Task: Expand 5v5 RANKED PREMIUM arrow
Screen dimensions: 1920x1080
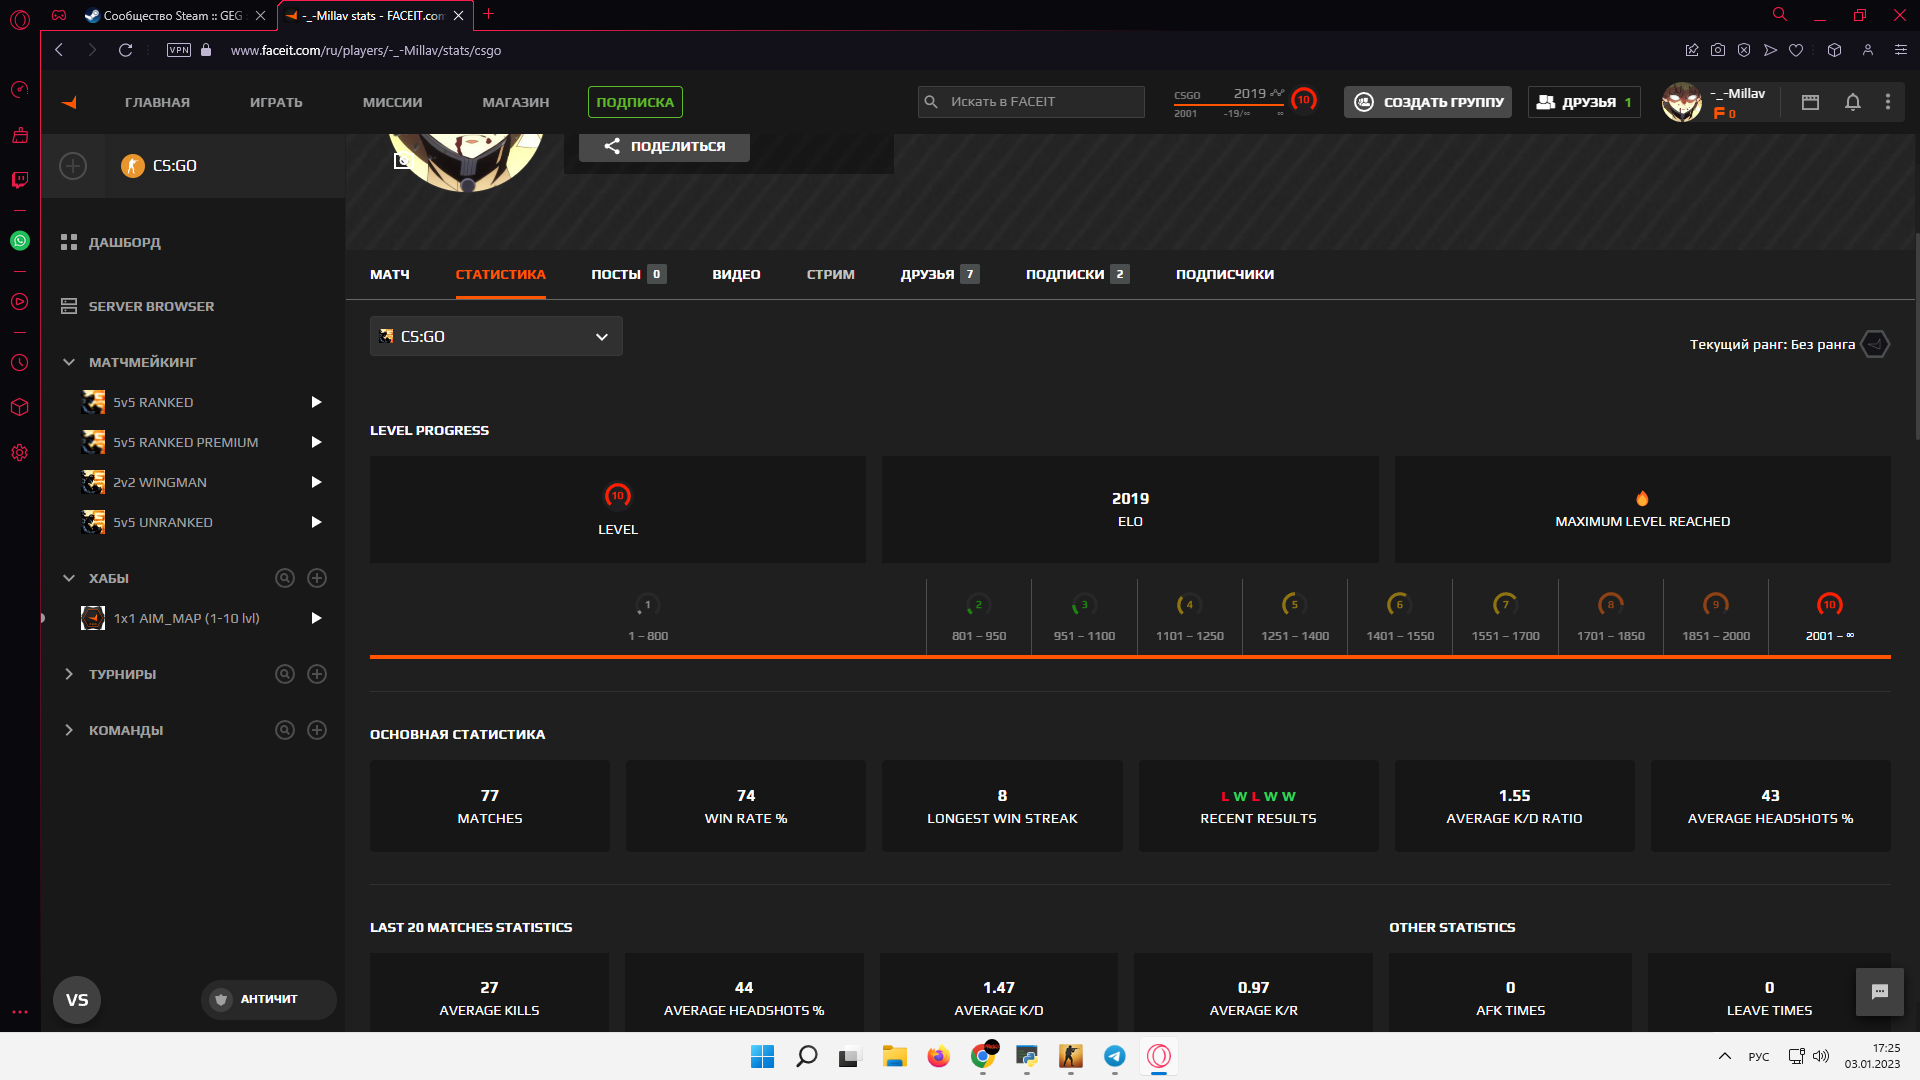Action: [316, 442]
